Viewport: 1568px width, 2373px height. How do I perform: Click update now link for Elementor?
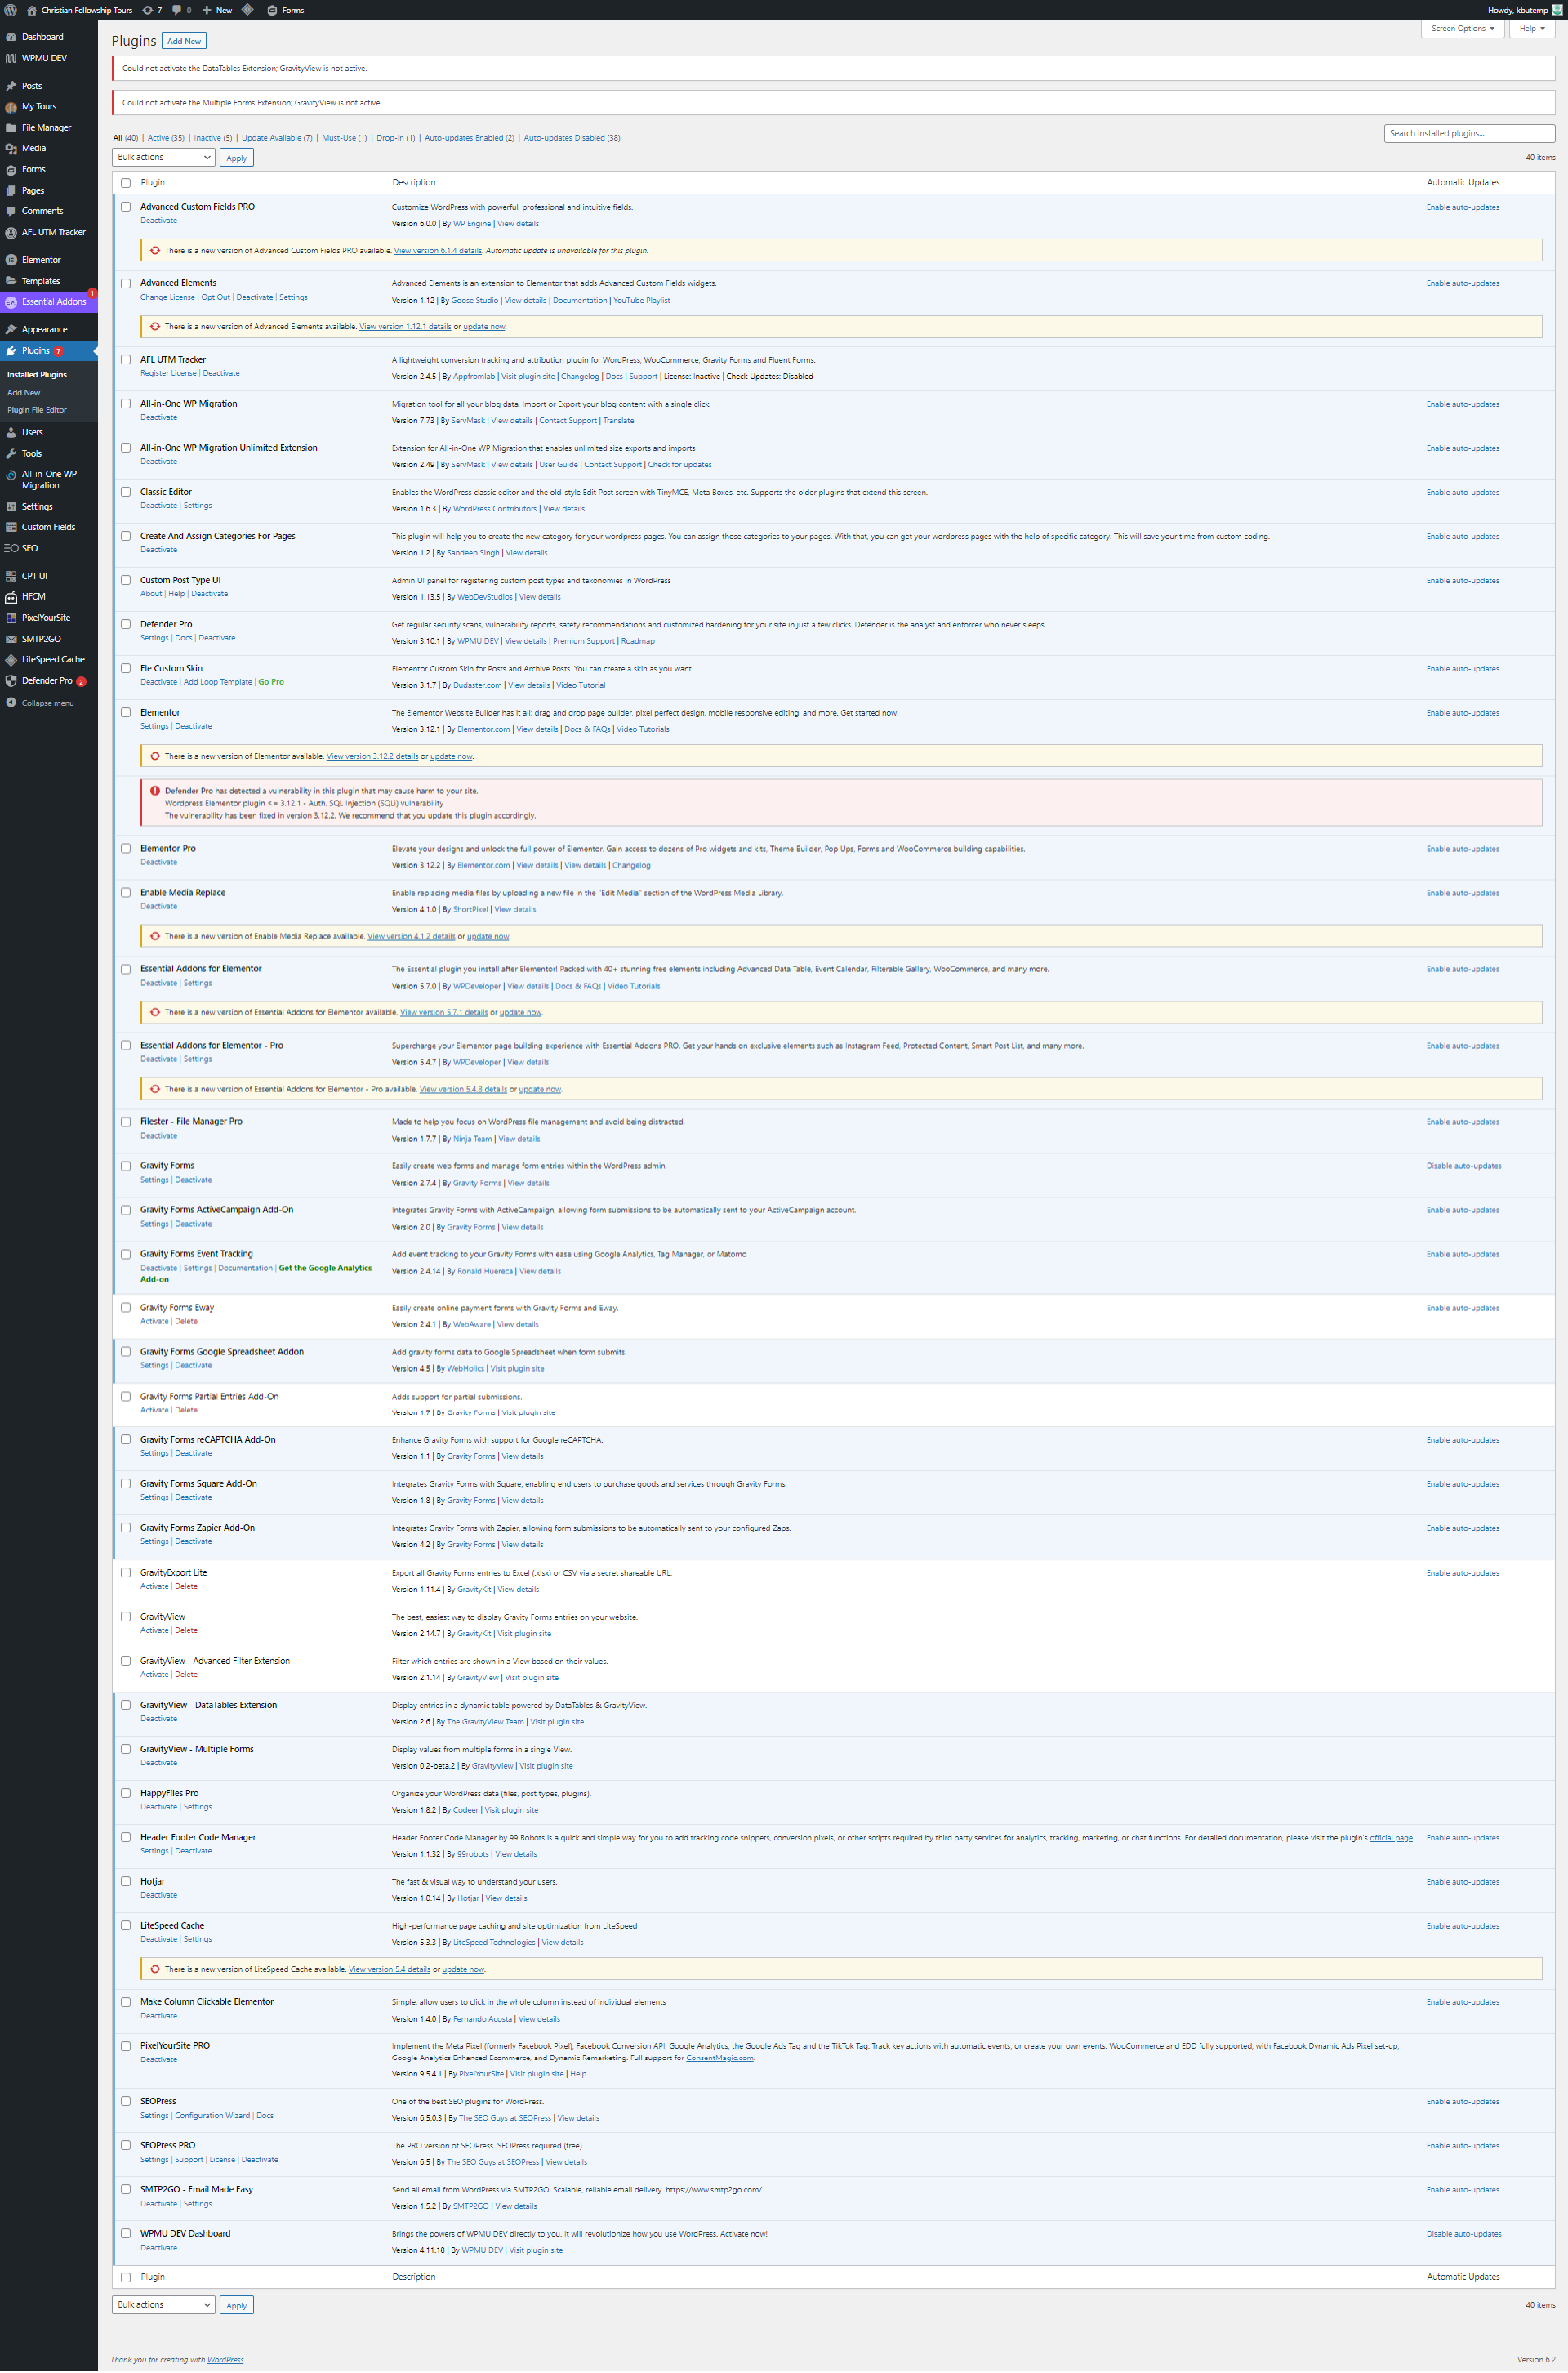click(x=451, y=757)
